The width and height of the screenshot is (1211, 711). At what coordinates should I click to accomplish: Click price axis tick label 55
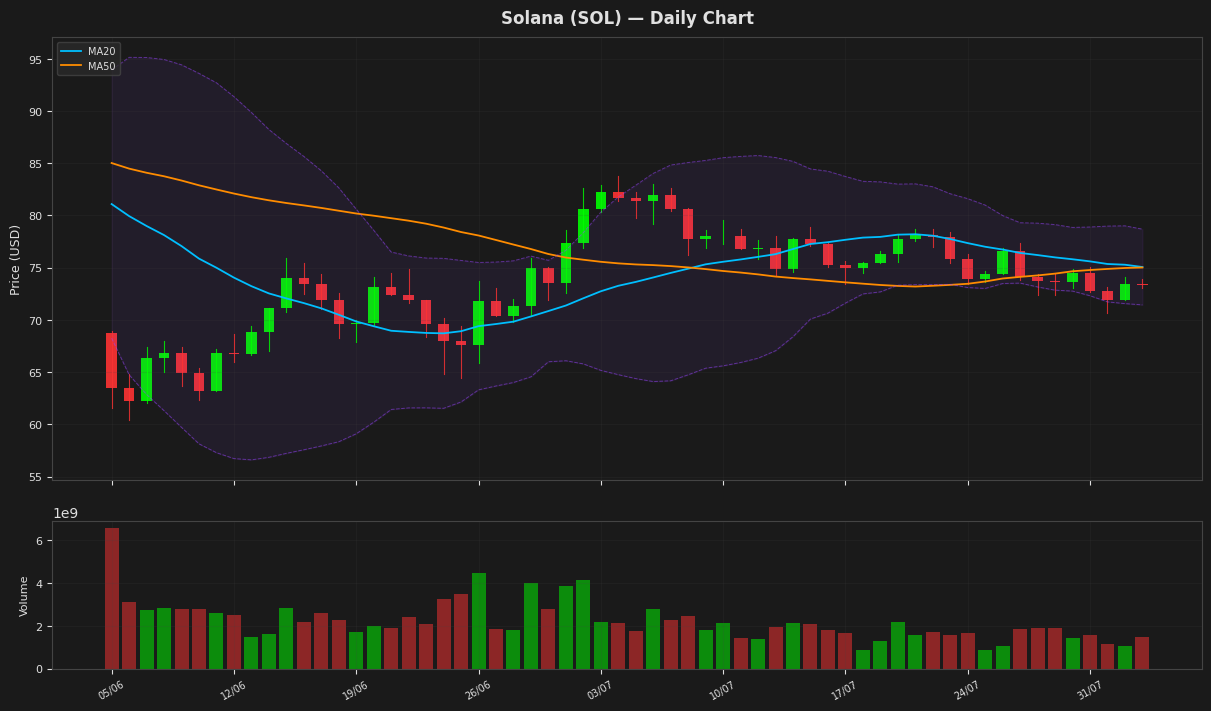[35, 477]
